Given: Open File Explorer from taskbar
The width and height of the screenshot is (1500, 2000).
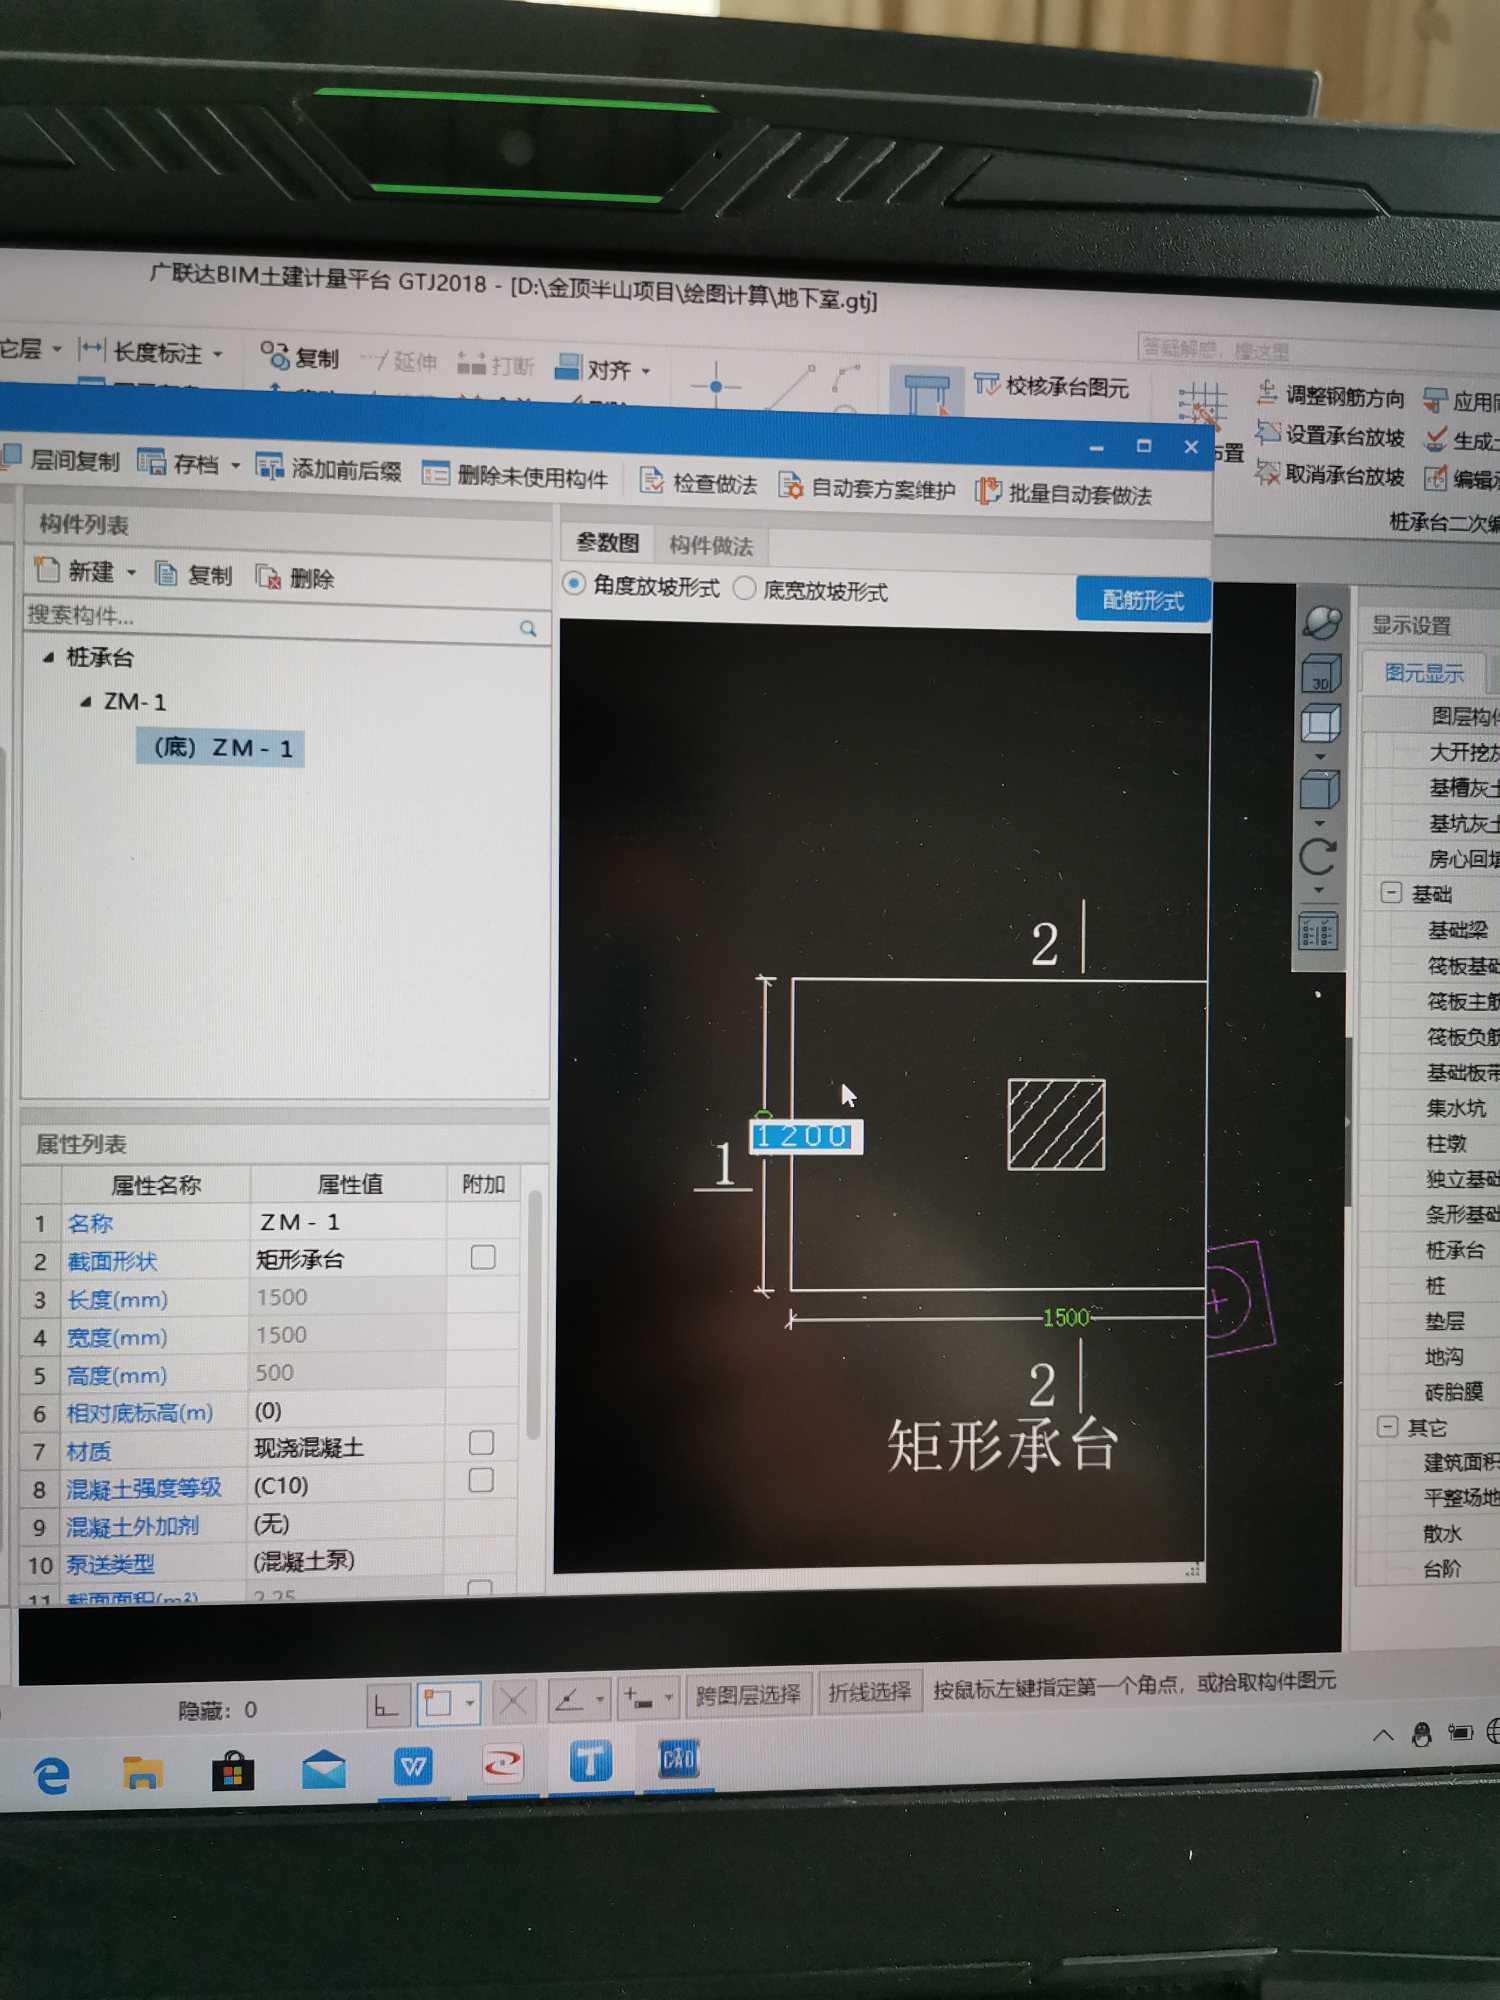Looking at the screenshot, I should pos(142,1773).
